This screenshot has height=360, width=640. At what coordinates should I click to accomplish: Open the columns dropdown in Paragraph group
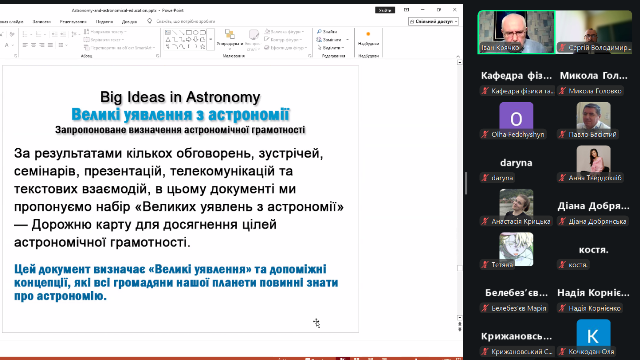coord(63,45)
